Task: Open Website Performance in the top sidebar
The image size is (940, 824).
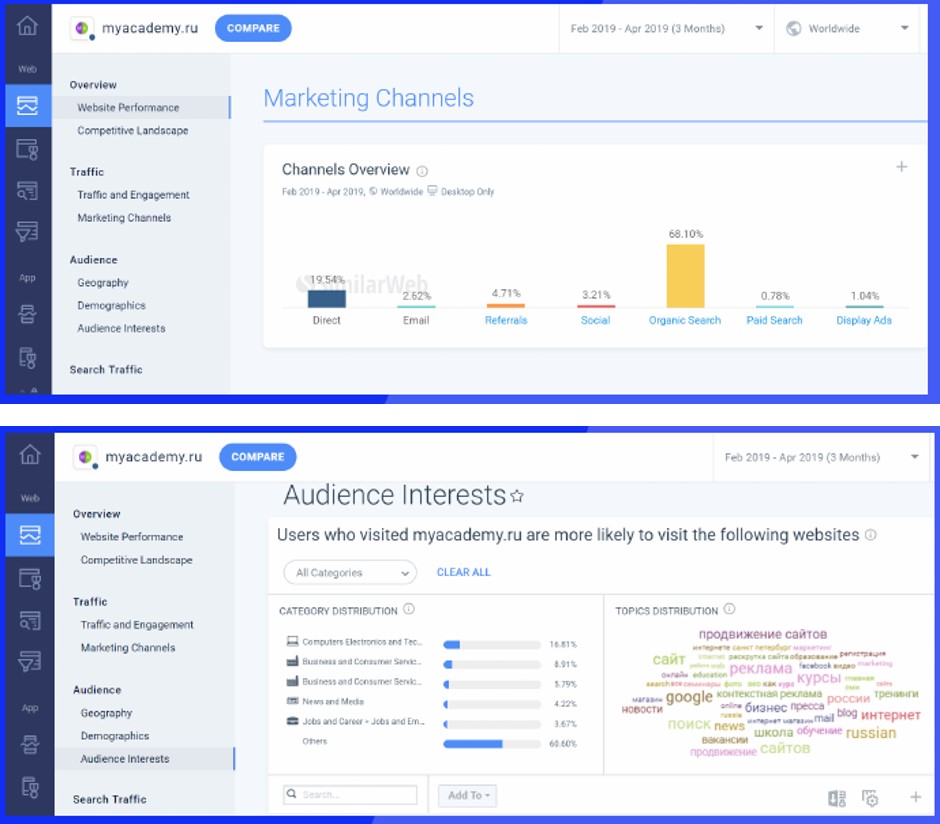Action: click(128, 108)
